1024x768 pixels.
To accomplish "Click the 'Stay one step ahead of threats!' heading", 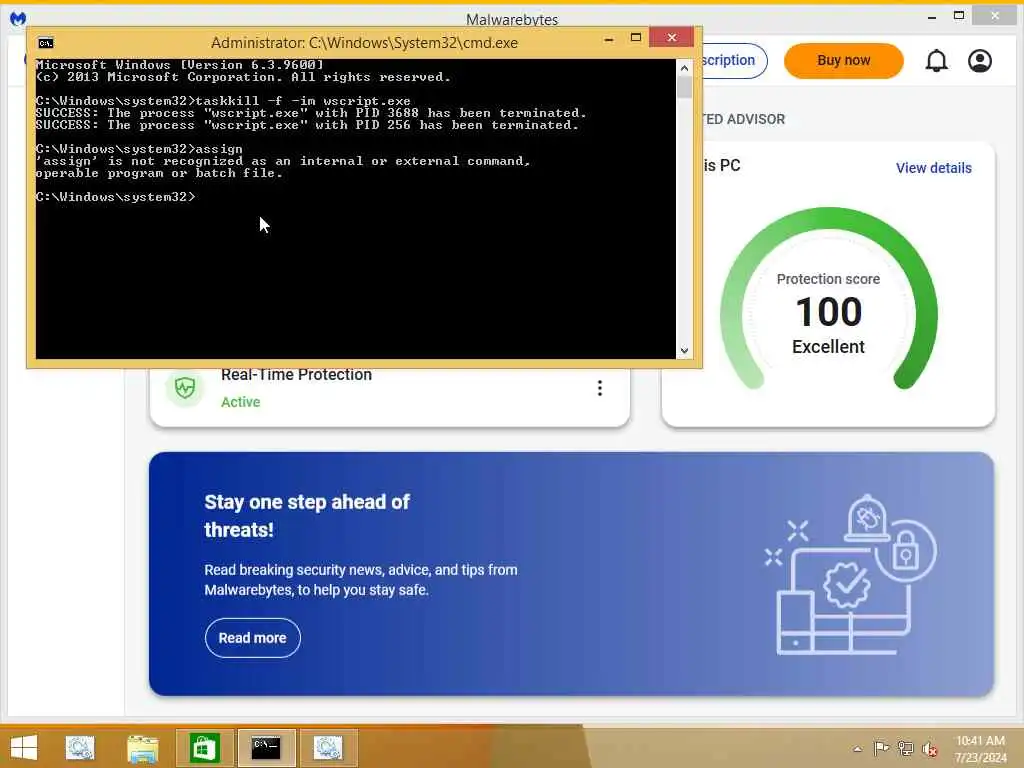I will [x=307, y=515].
